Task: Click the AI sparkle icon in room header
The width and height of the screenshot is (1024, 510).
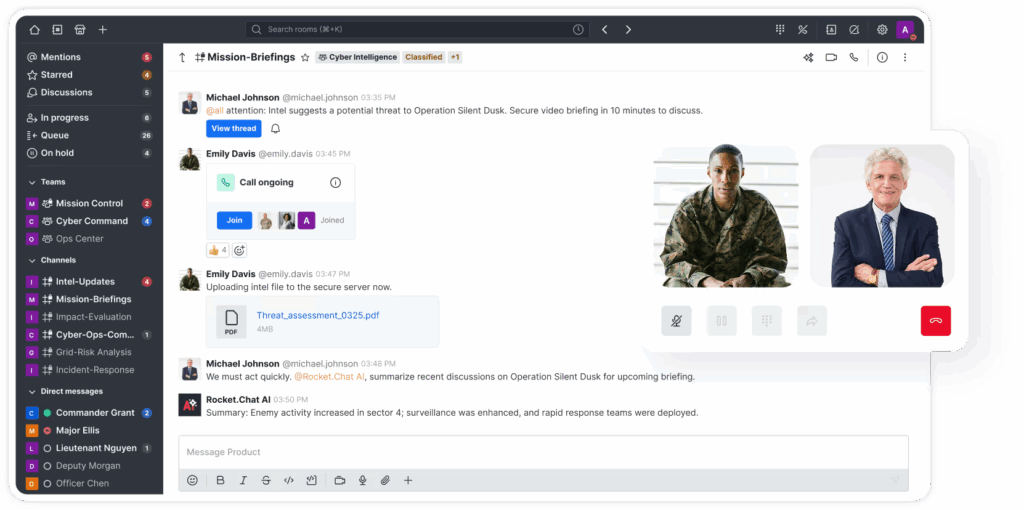Action: (x=808, y=57)
